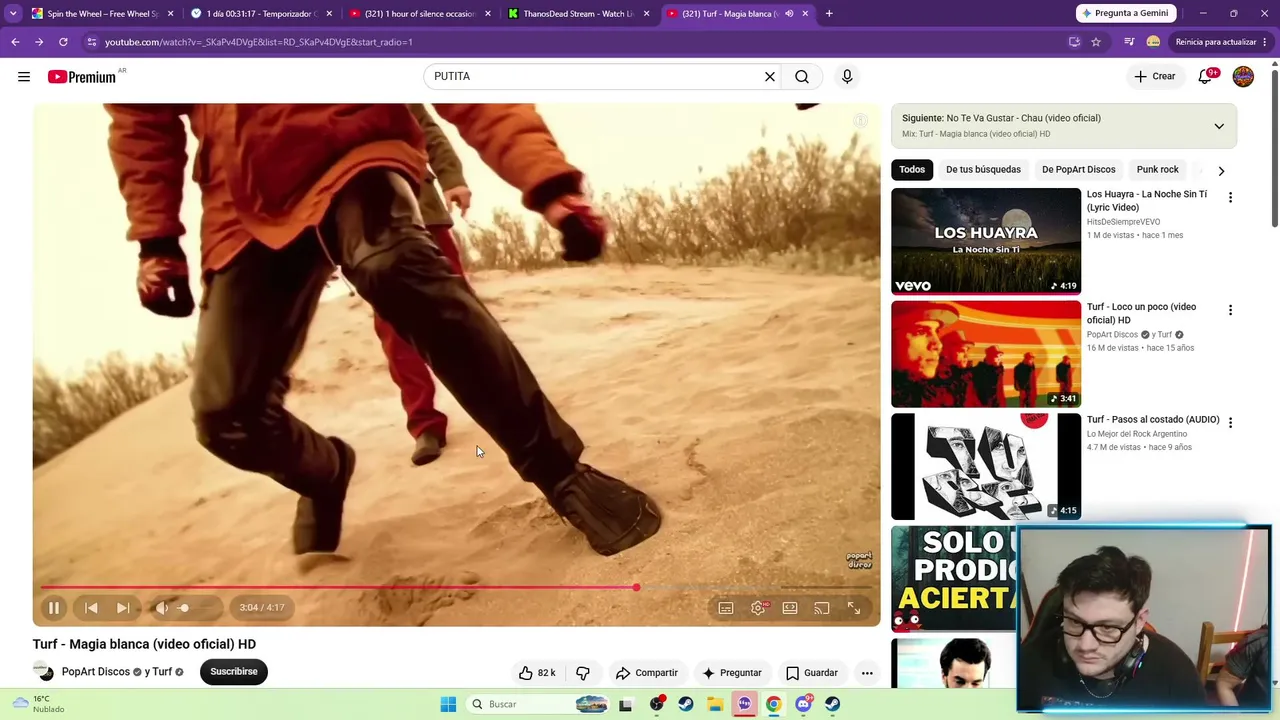The image size is (1280, 720).
Task: Select the De tus búsquedas chip
Action: [983, 170]
